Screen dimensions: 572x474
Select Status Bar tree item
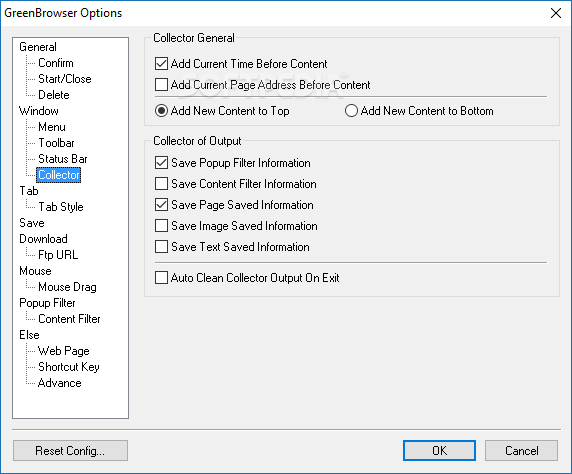(x=63, y=159)
